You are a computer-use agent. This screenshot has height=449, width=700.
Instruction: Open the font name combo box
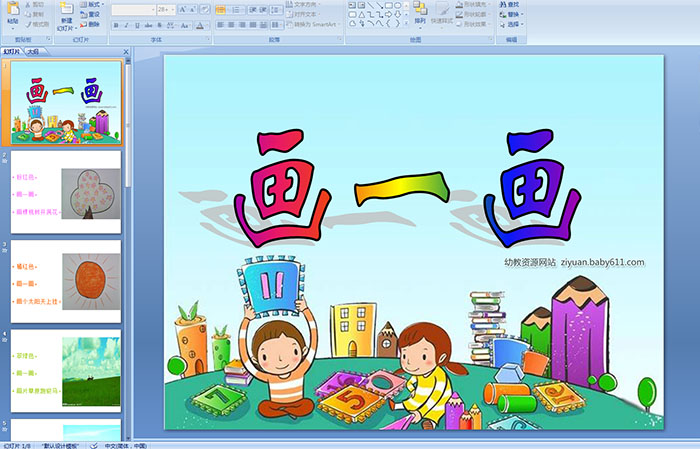pyautogui.click(x=133, y=10)
